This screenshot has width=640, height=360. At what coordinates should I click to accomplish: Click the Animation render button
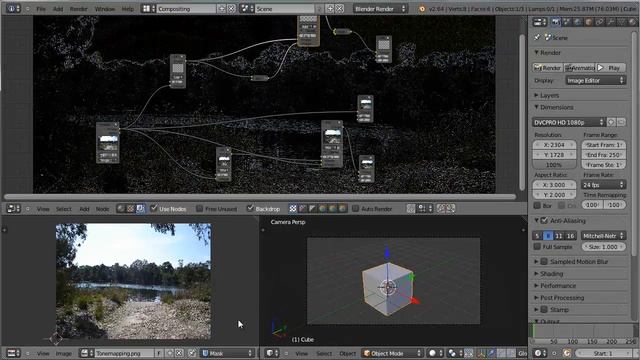[580, 68]
